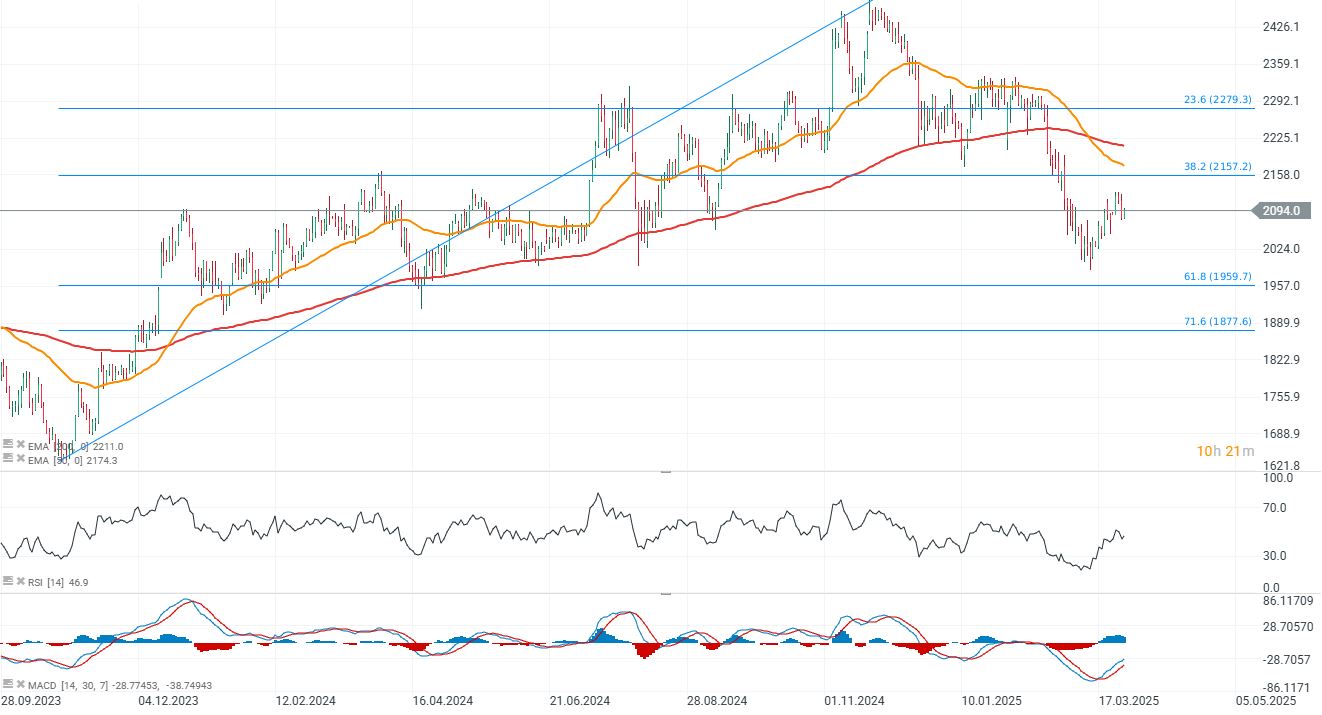Click the 01.11.2024 date on time axis
This screenshot has width=1322, height=715.
(x=853, y=701)
